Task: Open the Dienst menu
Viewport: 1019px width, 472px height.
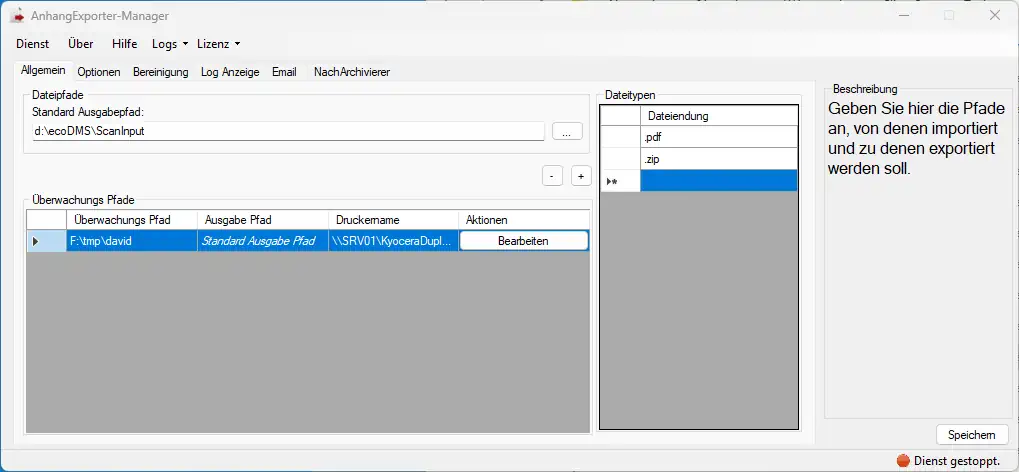Action: 32,44
